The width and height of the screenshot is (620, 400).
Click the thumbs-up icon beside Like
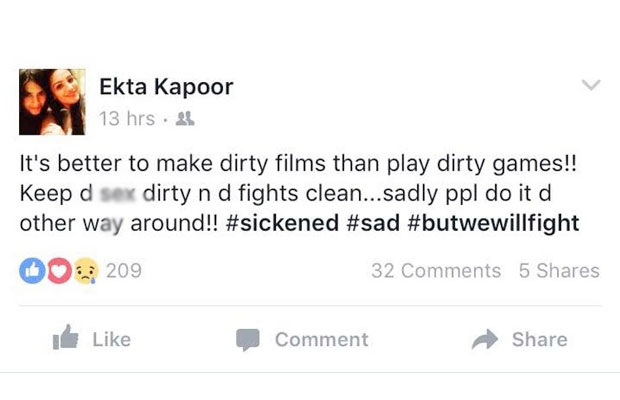(66, 339)
